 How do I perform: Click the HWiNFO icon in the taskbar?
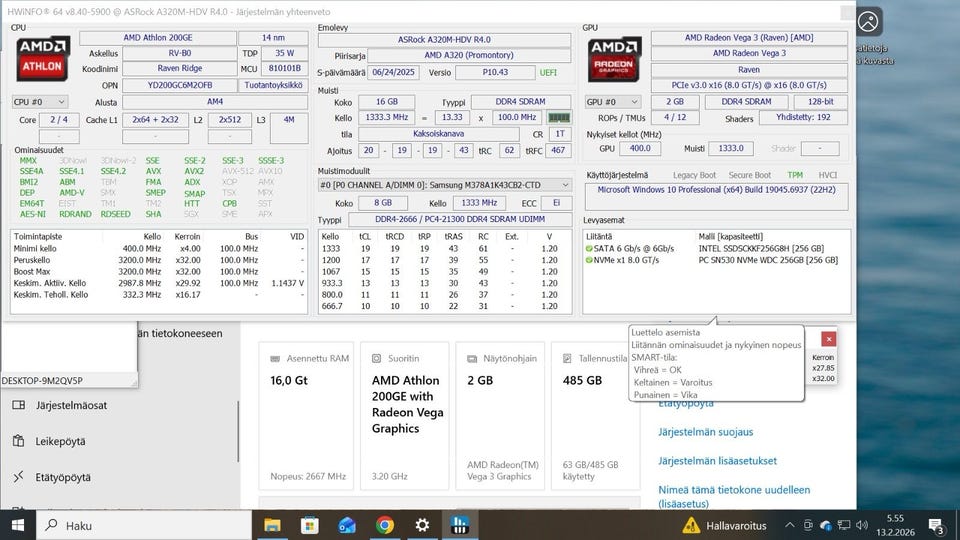459,524
